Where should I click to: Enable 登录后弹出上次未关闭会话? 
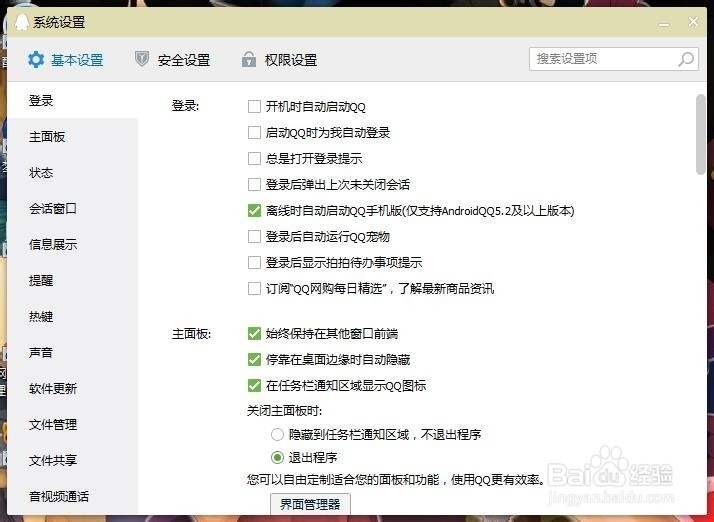point(254,184)
